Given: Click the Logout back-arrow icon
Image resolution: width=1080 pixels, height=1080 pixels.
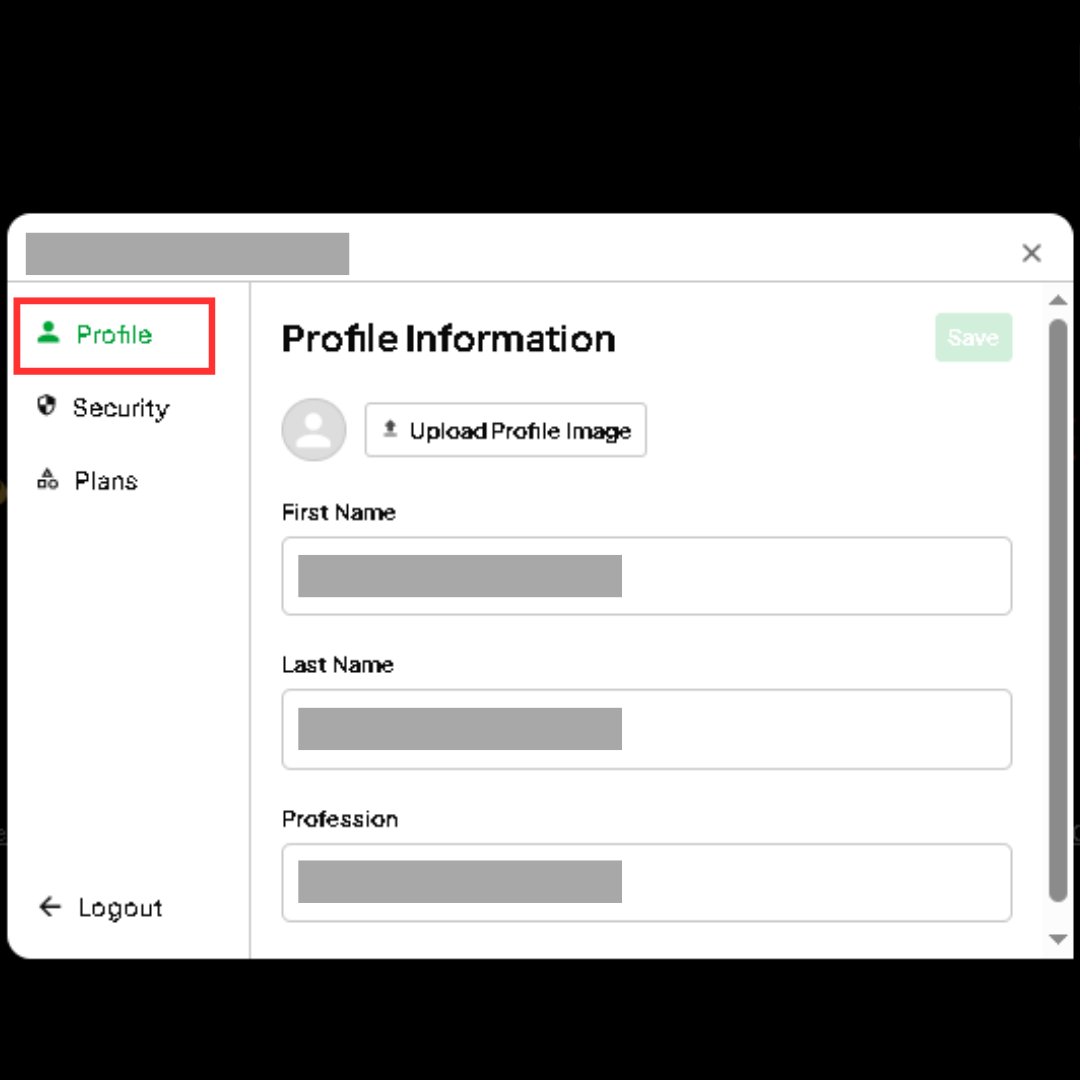Looking at the screenshot, I should click(50, 906).
